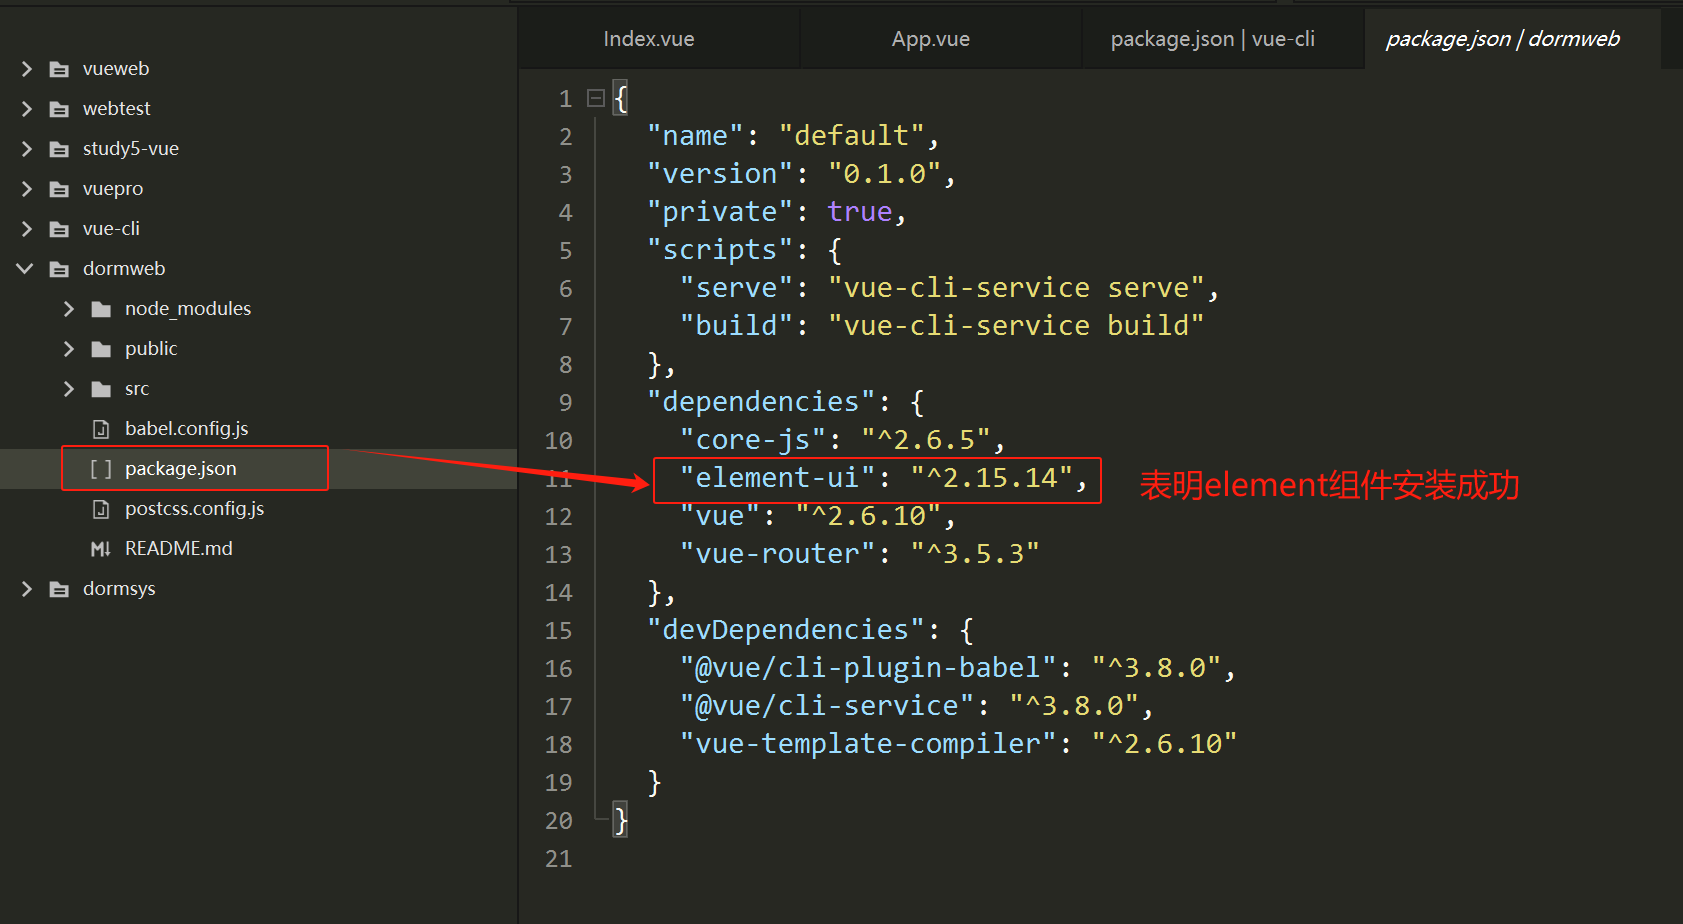Click line number 11 in the gutter
1683x924 pixels.
pos(558,478)
